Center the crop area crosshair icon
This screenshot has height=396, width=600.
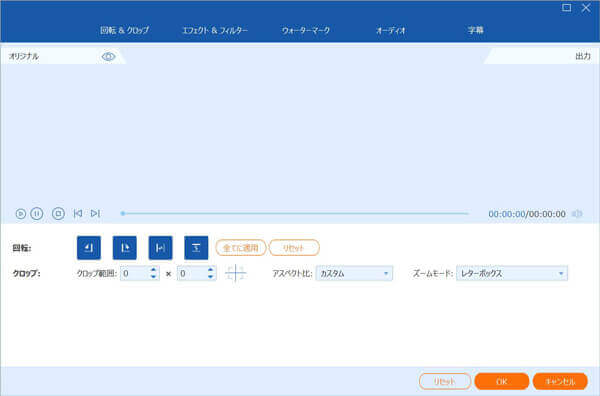tap(236, 273)
